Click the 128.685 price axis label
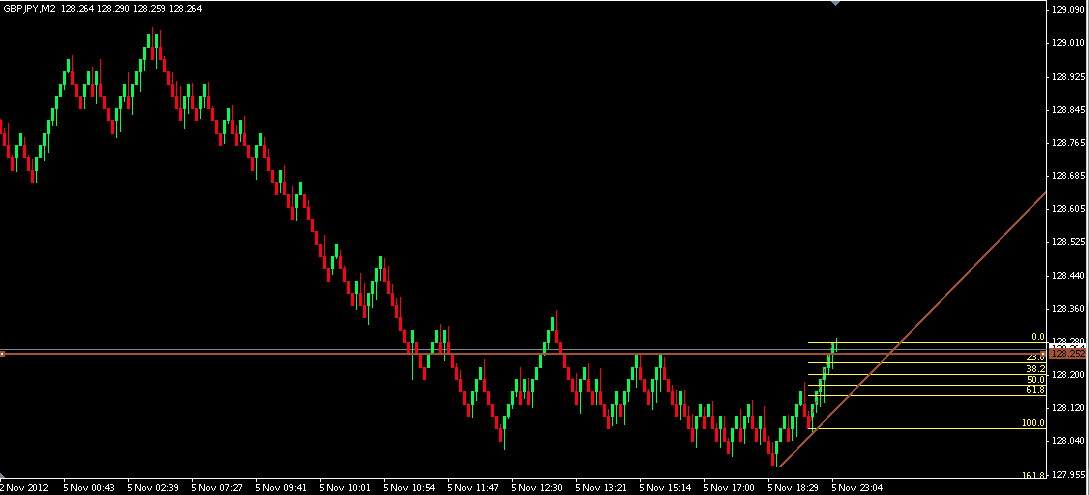 point(1070,176)
